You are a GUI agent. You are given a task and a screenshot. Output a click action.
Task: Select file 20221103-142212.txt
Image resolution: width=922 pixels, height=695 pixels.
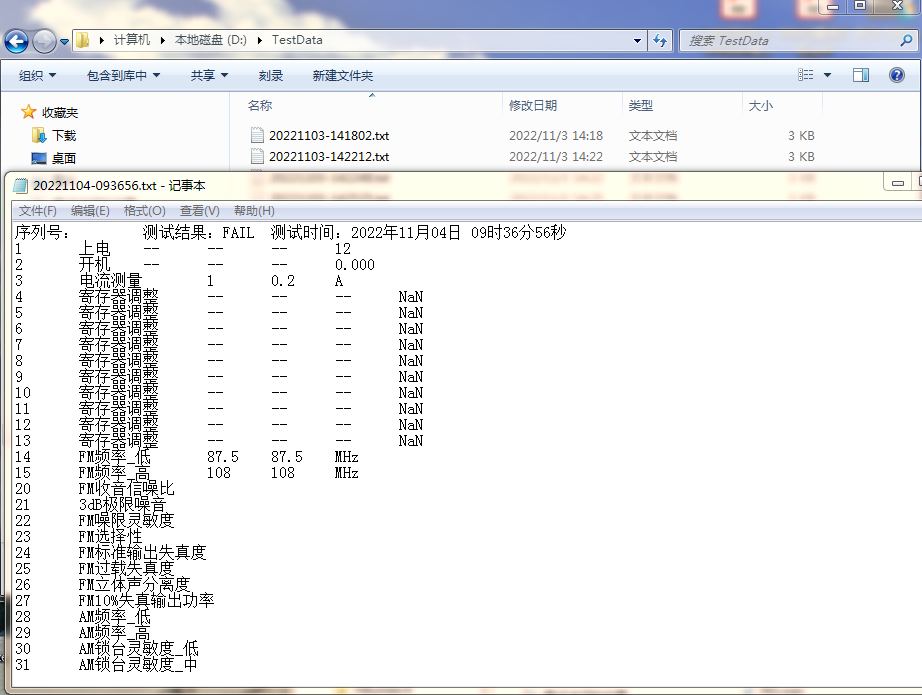pyautogui.click(x=329, y=156)
